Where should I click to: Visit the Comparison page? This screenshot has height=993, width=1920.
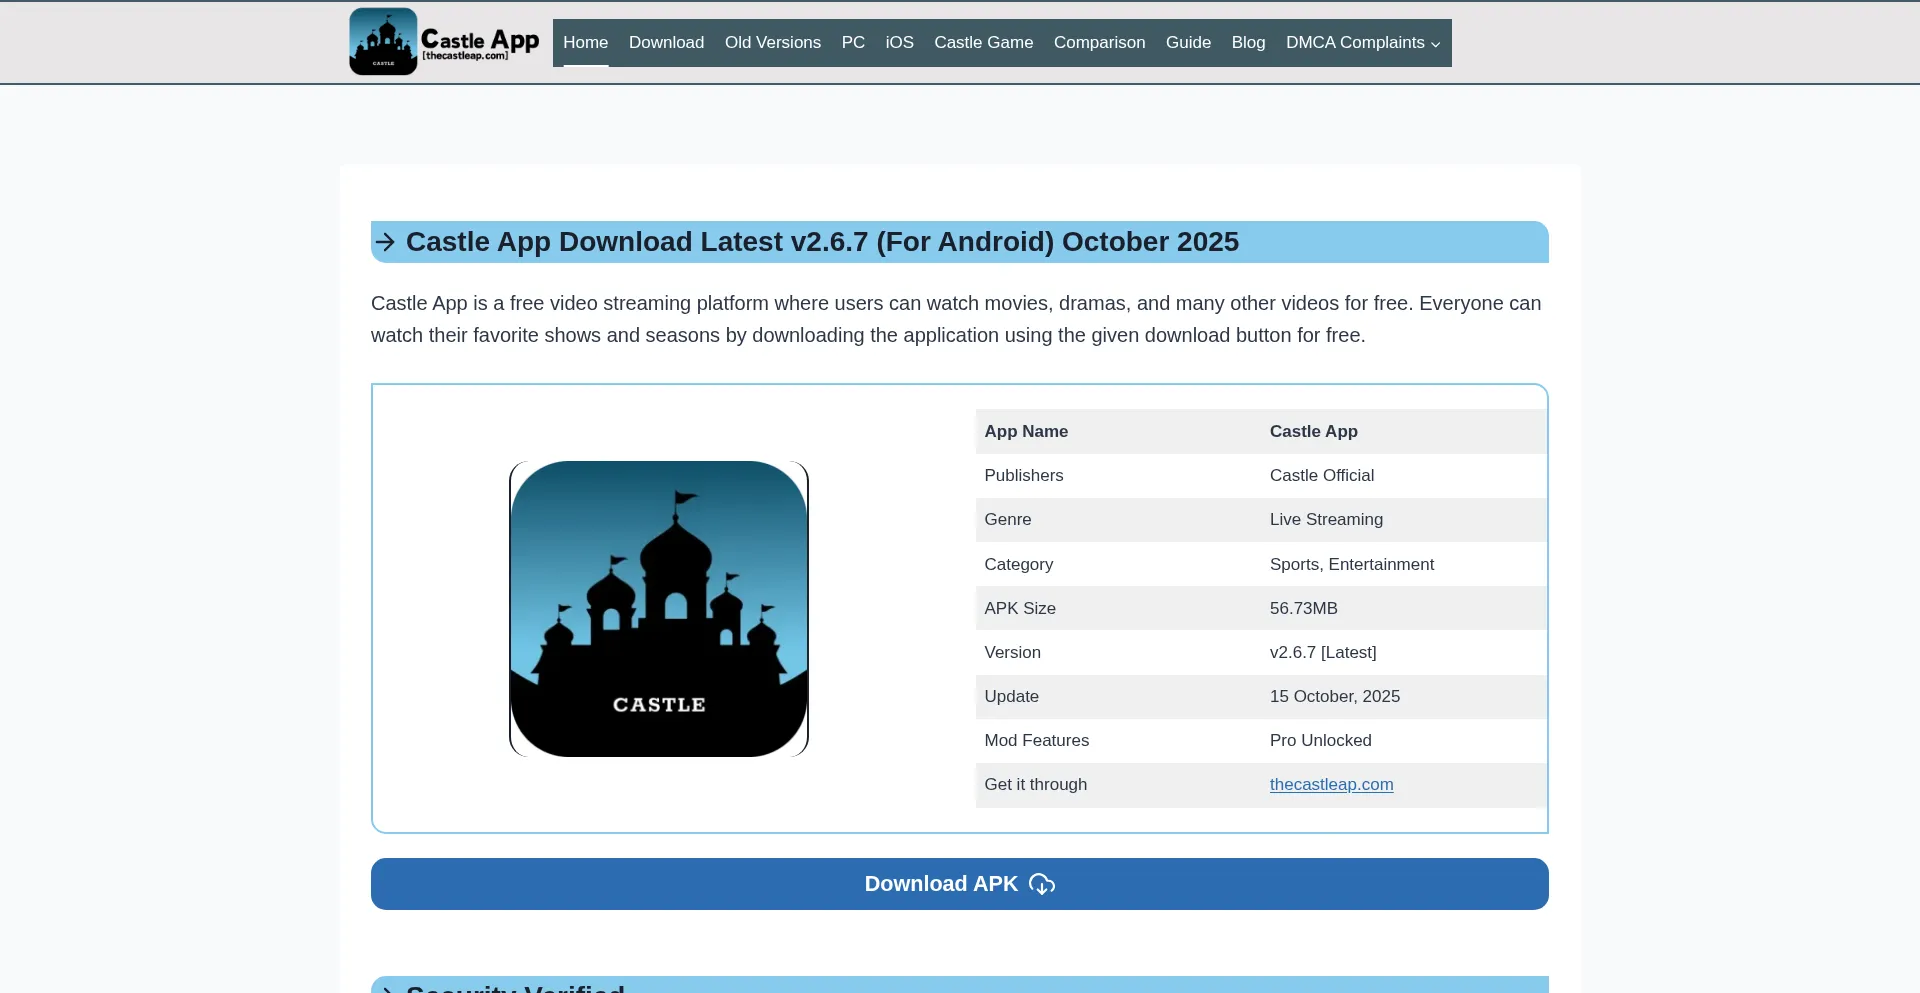coord(1099,43)
